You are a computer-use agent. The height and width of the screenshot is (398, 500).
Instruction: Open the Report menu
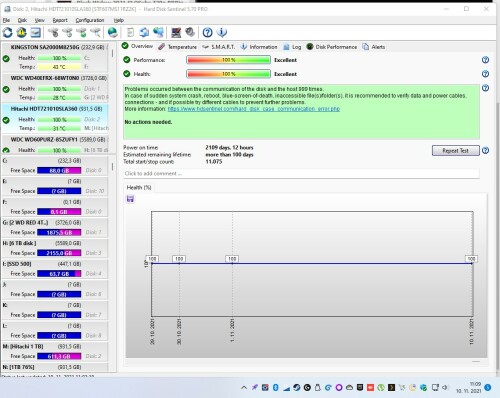point(60,20)
